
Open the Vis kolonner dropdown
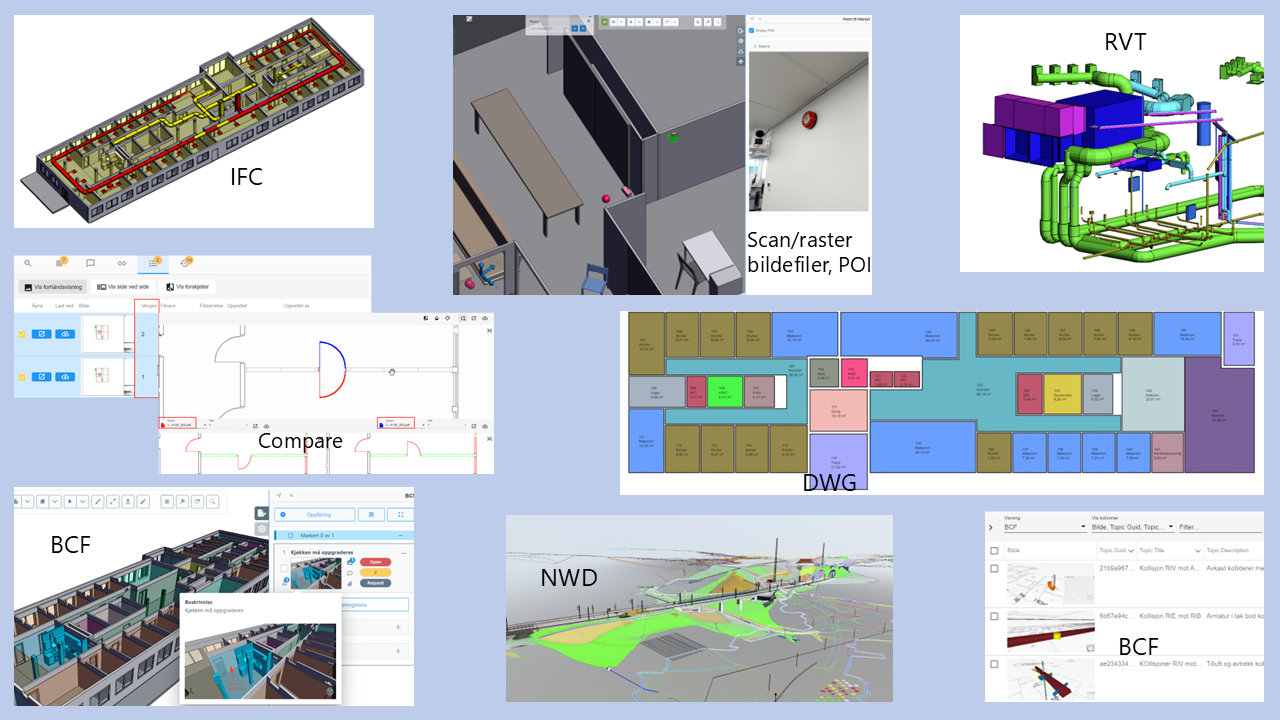coord(1132,527)
